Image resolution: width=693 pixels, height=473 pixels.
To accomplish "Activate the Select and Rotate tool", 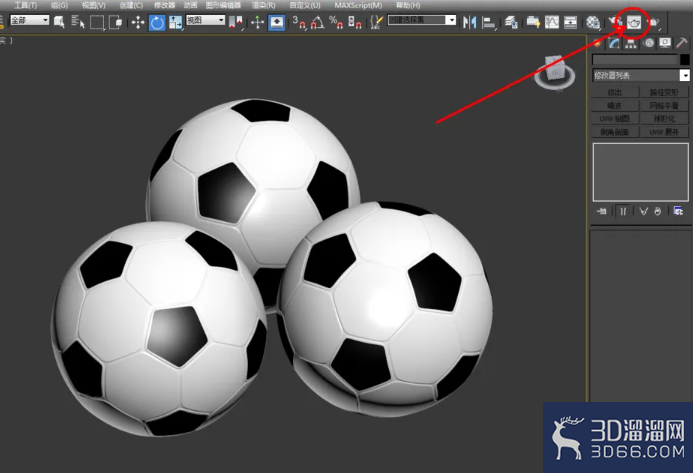I will coord(157,23).
